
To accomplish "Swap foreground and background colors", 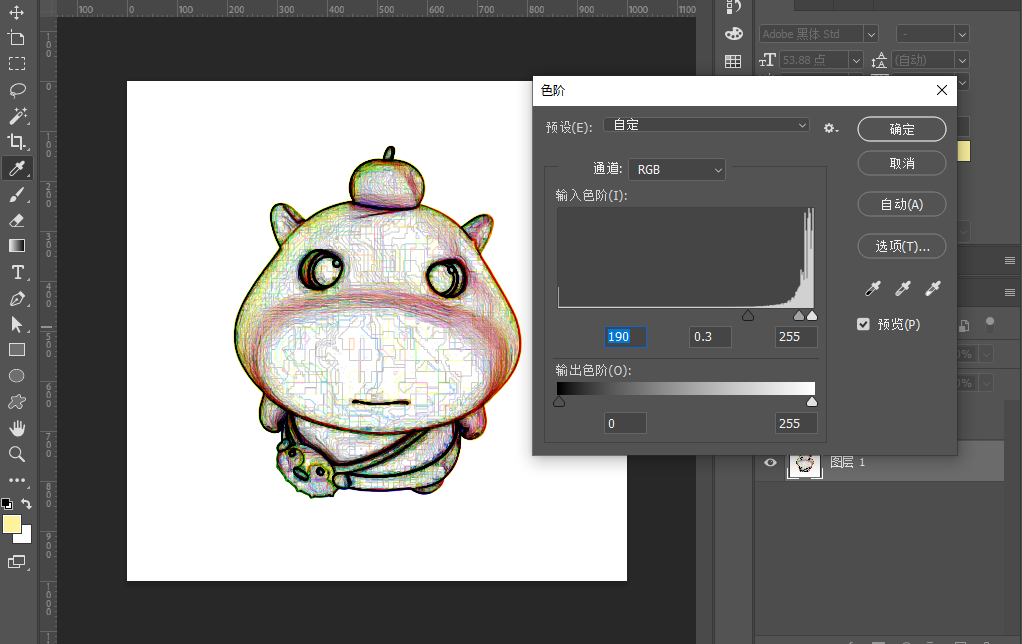I will click(x=27, y=503).
